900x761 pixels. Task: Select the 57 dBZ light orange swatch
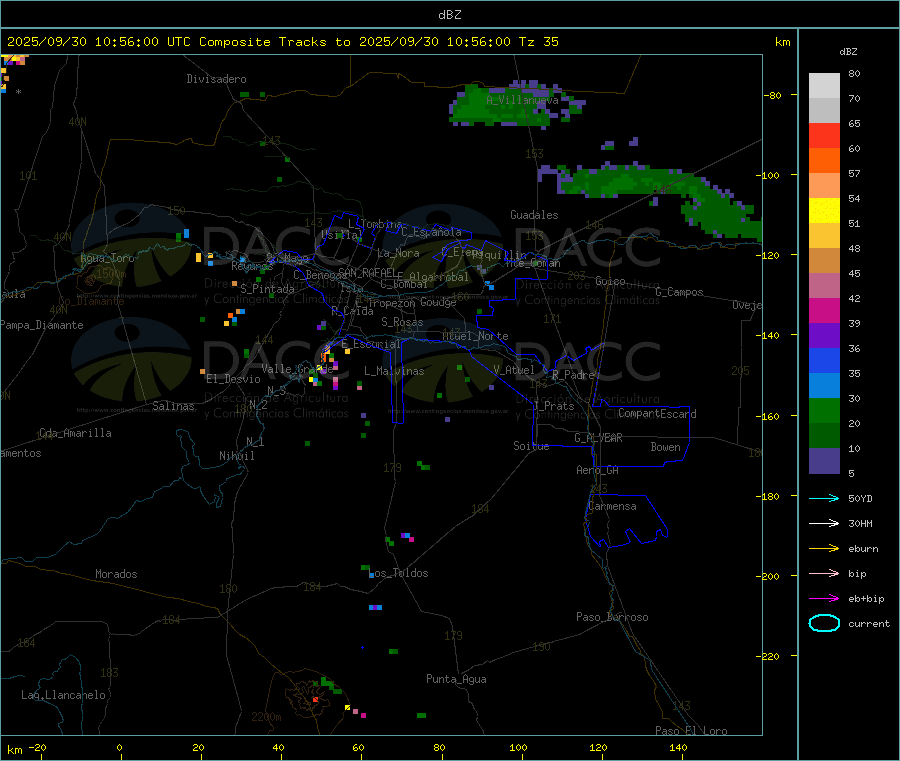pyautogui.click(x=824, y=185)
